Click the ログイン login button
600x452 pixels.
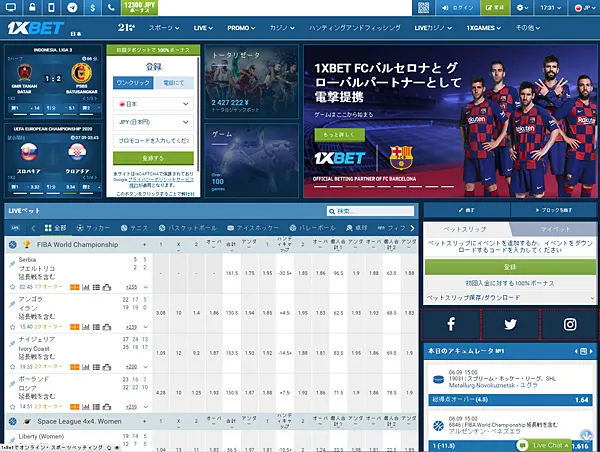coord(457,8)
